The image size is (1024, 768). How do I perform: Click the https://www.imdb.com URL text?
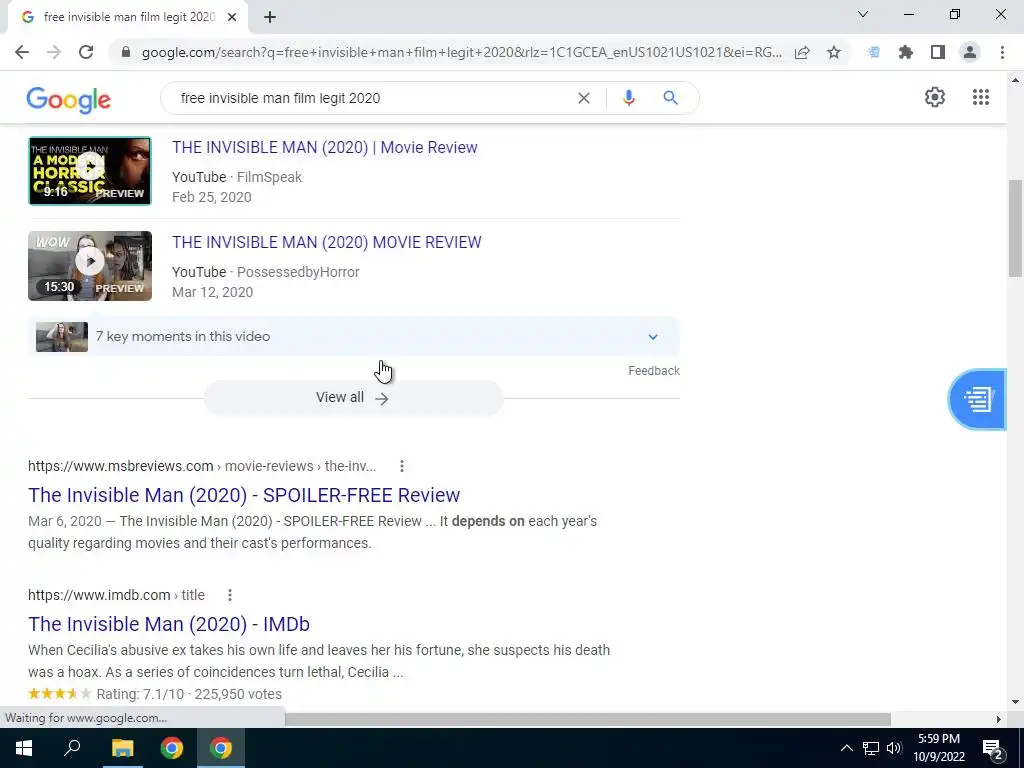99,595
